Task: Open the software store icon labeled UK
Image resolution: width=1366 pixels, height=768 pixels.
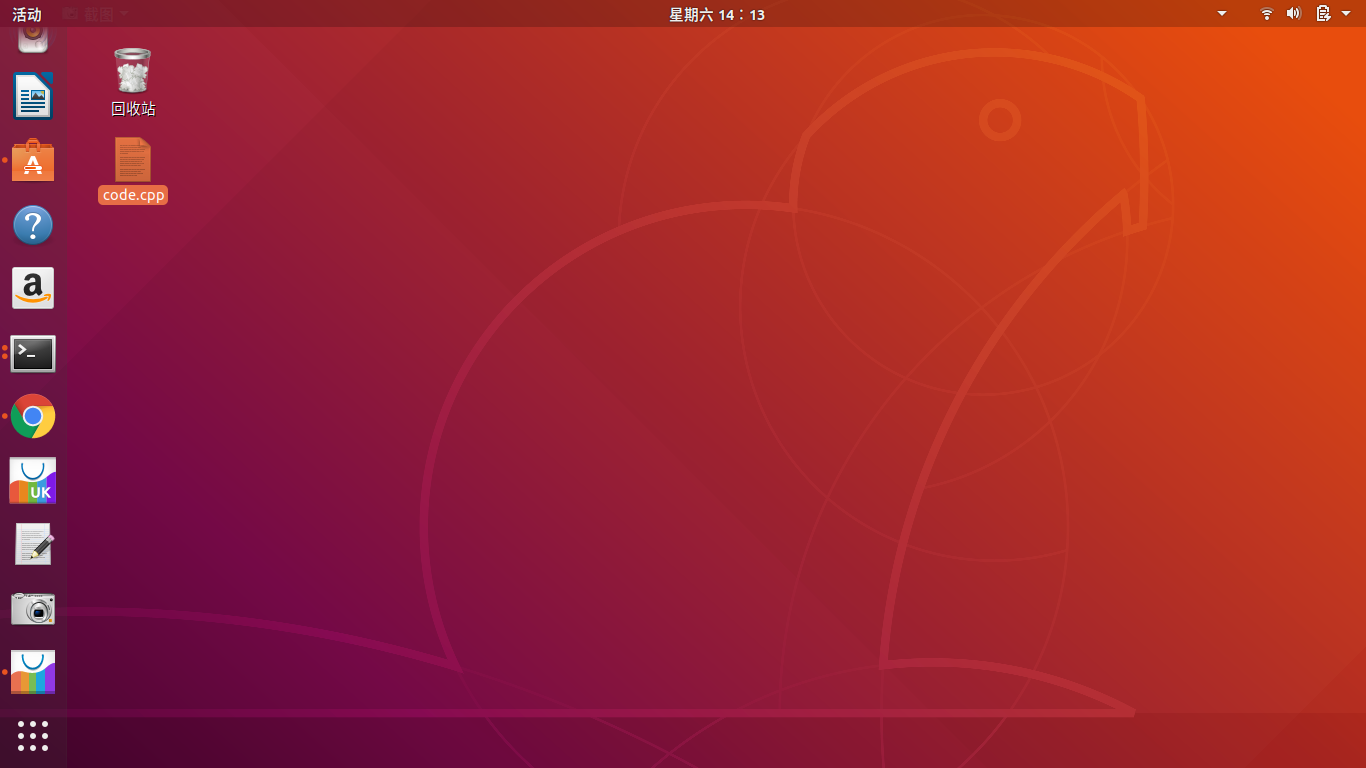Action: click(33, 481)
